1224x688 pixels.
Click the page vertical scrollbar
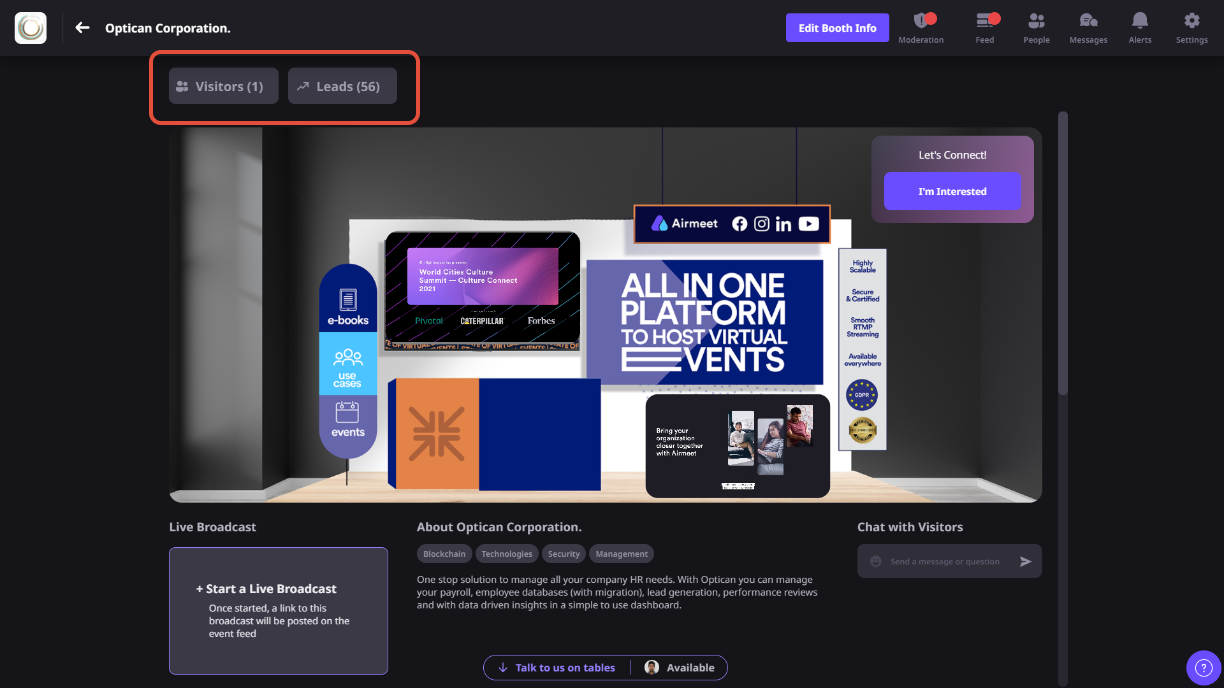click(x=1063, y=252)
